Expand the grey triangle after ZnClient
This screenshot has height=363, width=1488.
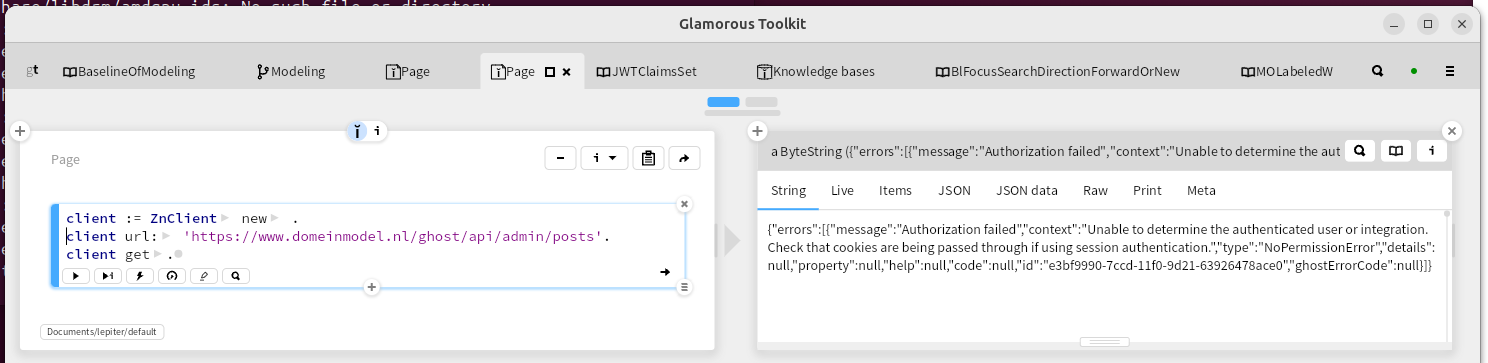coord(225,218)
